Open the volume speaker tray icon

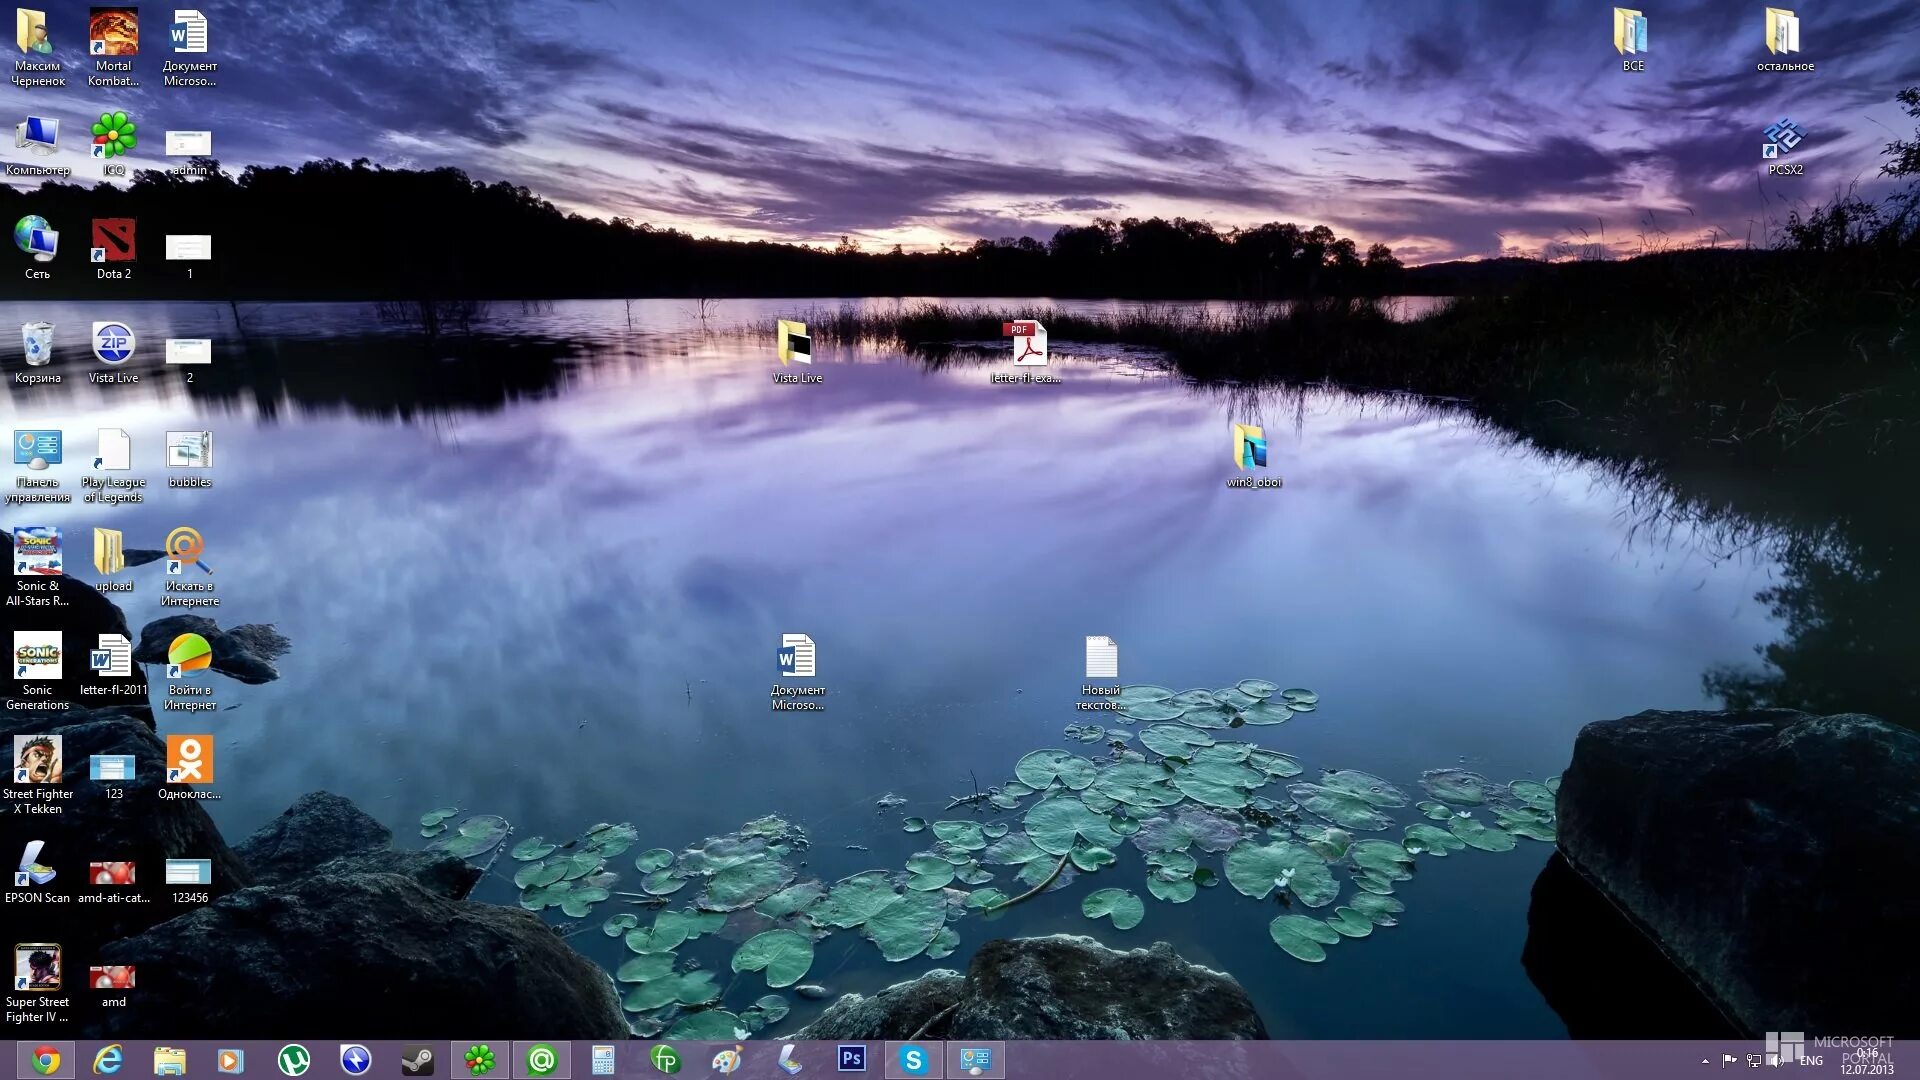pos(1777,1061)
